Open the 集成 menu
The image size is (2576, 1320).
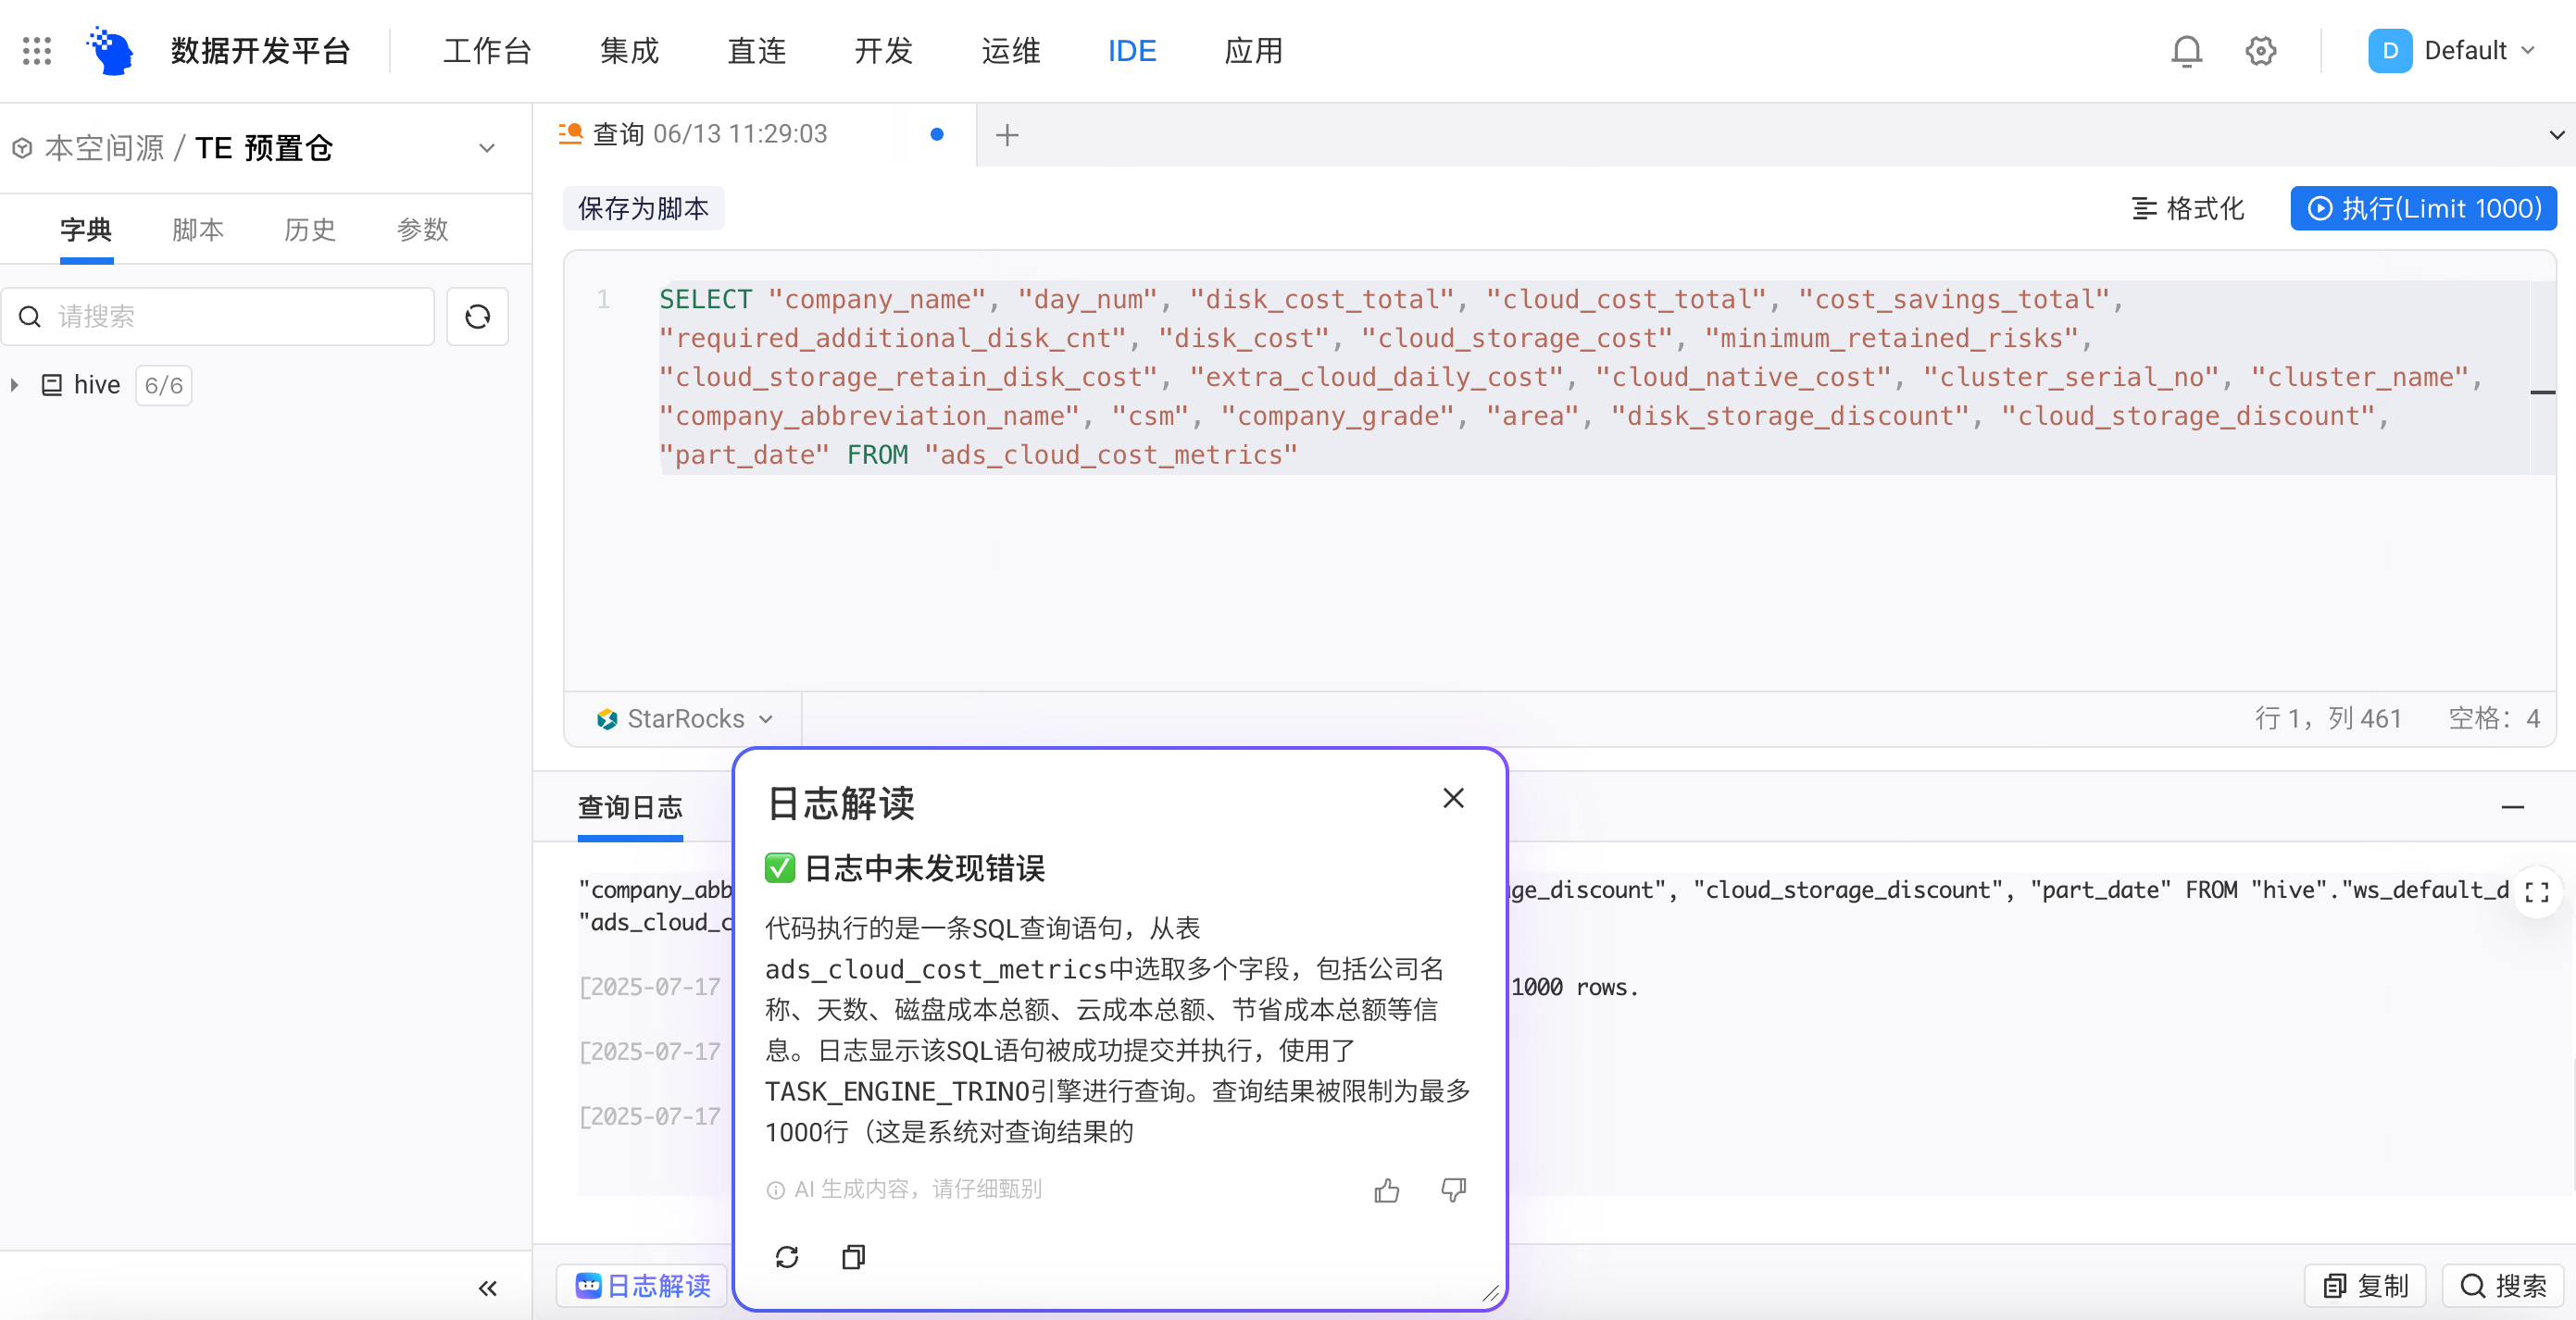tap(629, 51)
